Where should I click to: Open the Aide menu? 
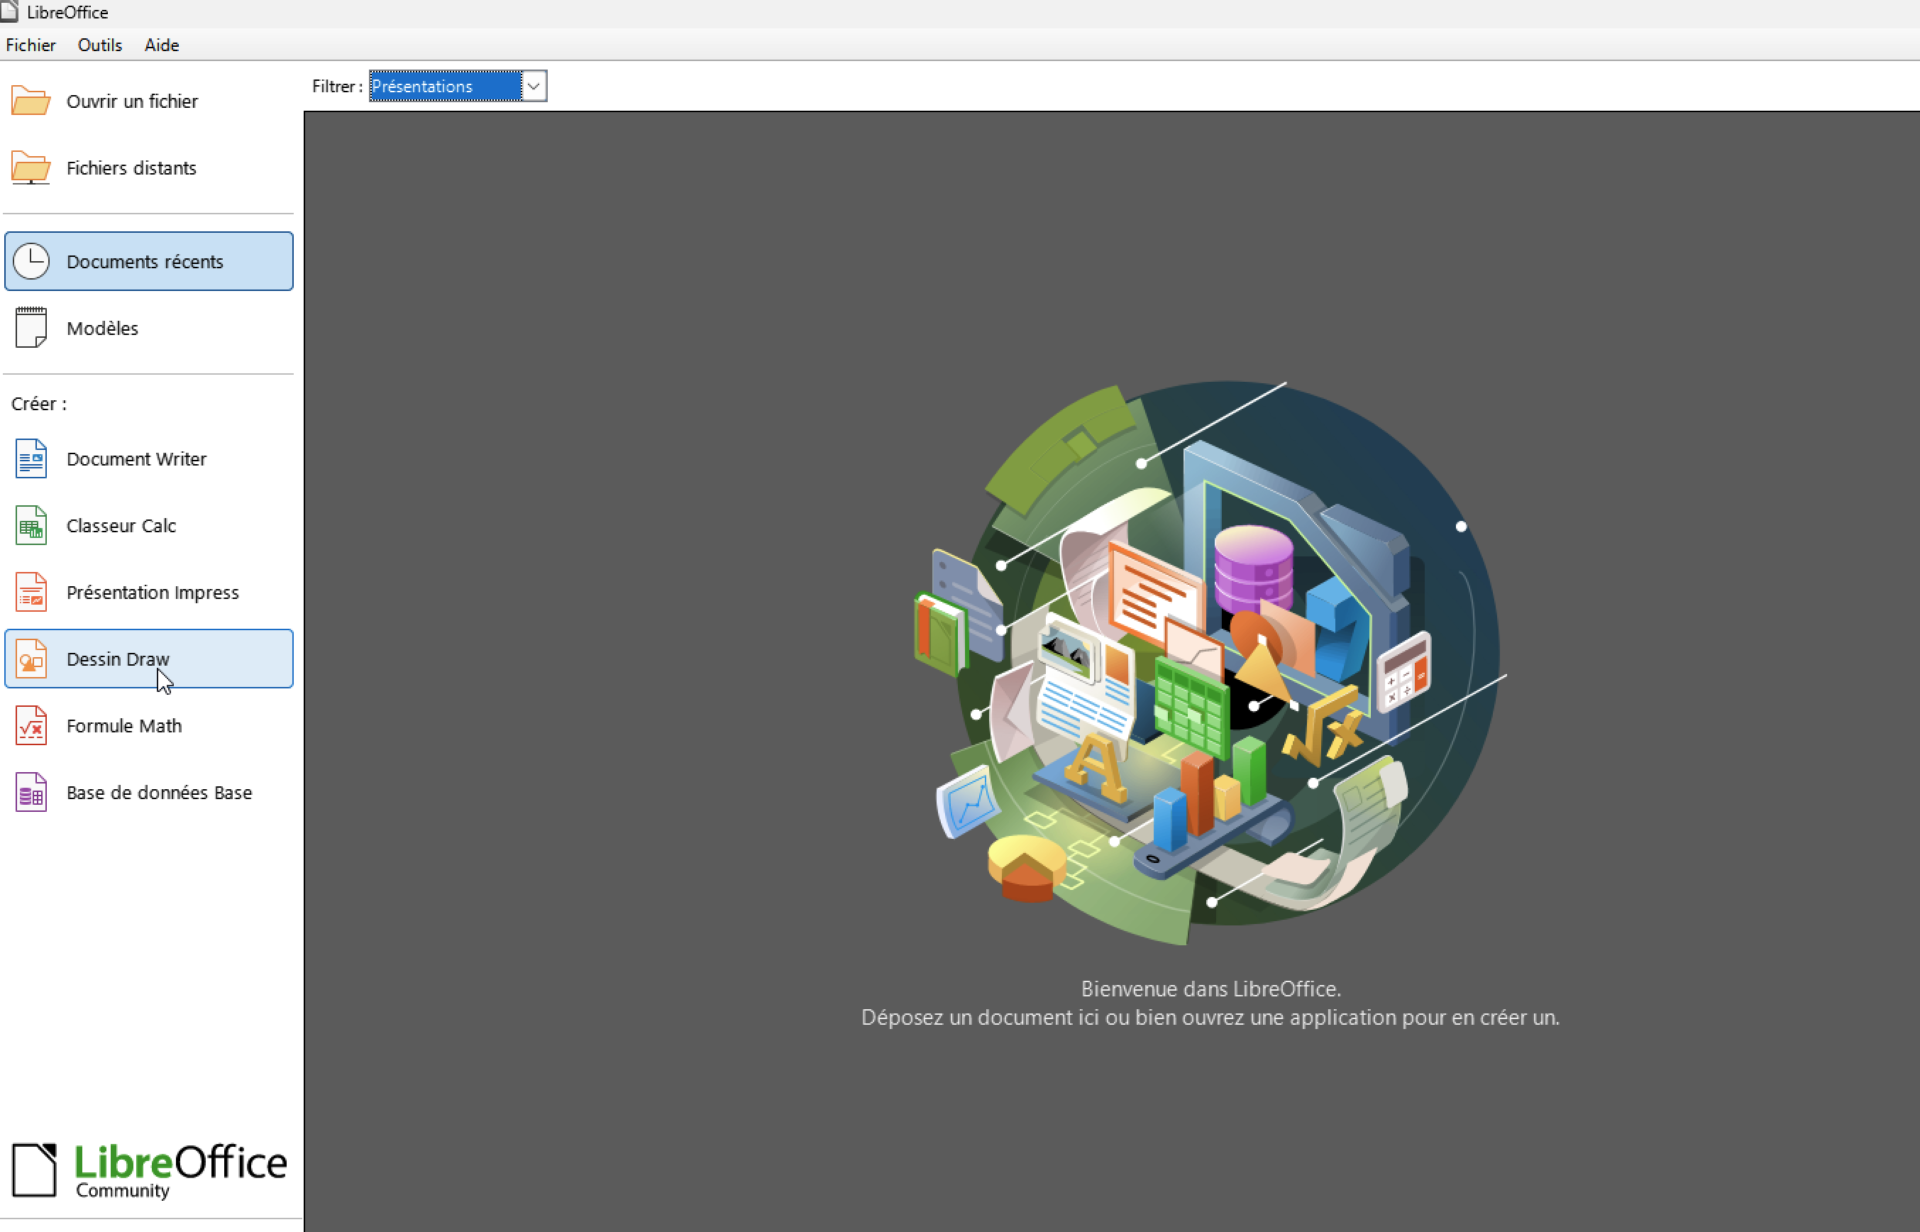click(161, 45)
